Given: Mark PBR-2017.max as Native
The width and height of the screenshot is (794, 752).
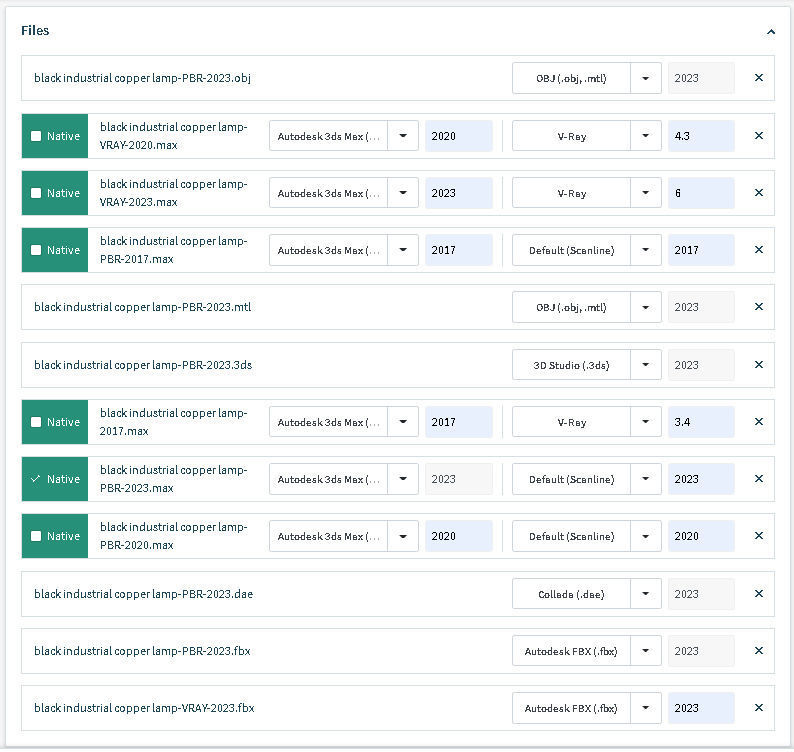Looking at the screenshot, I should [37, 250].
